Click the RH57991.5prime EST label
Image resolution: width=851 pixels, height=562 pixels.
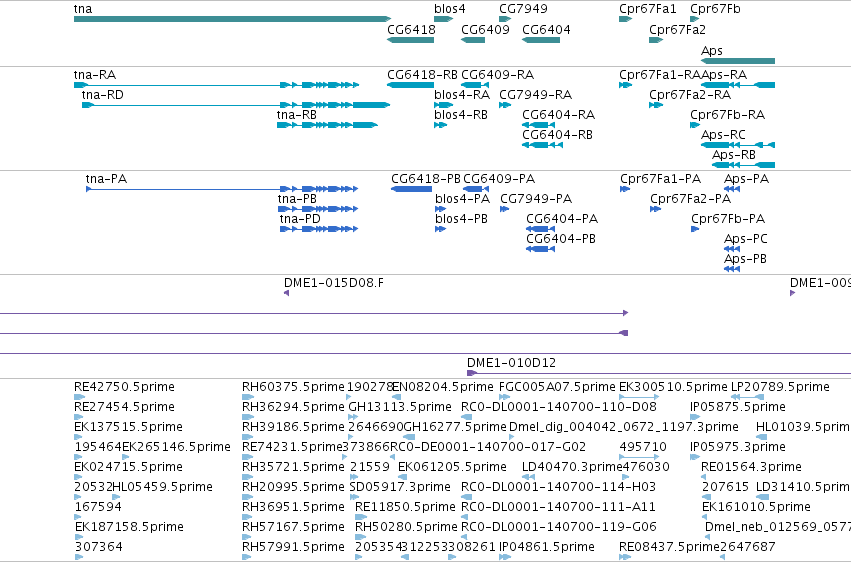(x=293, y=546)
